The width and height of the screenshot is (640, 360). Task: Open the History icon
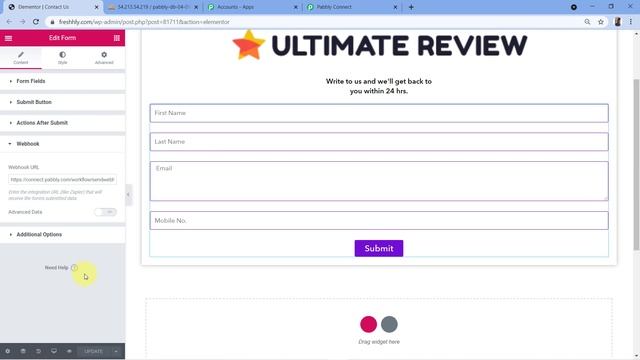coord(38,351)
